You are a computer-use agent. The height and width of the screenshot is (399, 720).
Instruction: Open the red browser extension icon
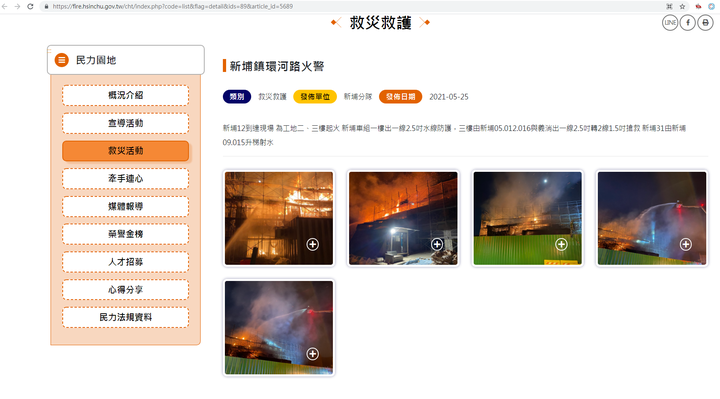tap(698, 6)
